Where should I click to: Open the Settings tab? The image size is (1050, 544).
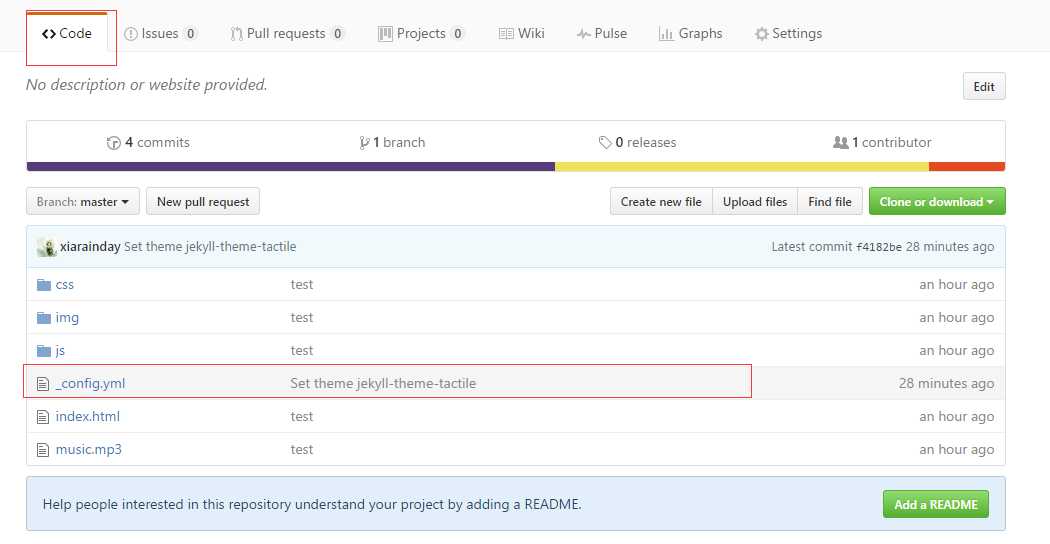[788, 33]
